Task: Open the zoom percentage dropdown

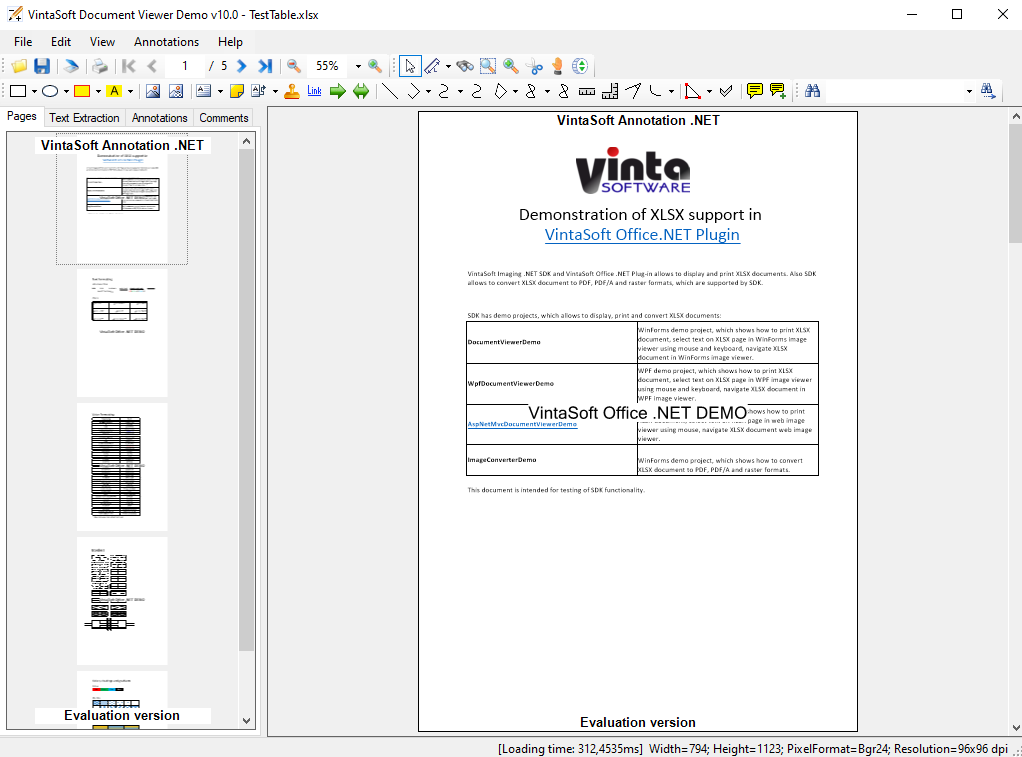Action: pyautogui.click(x=358, y=66)
